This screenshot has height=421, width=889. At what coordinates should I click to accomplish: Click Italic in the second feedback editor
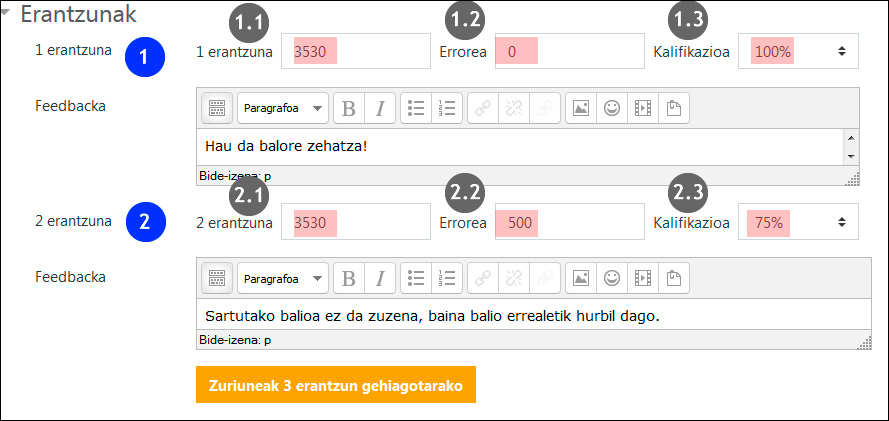[379, 277]
